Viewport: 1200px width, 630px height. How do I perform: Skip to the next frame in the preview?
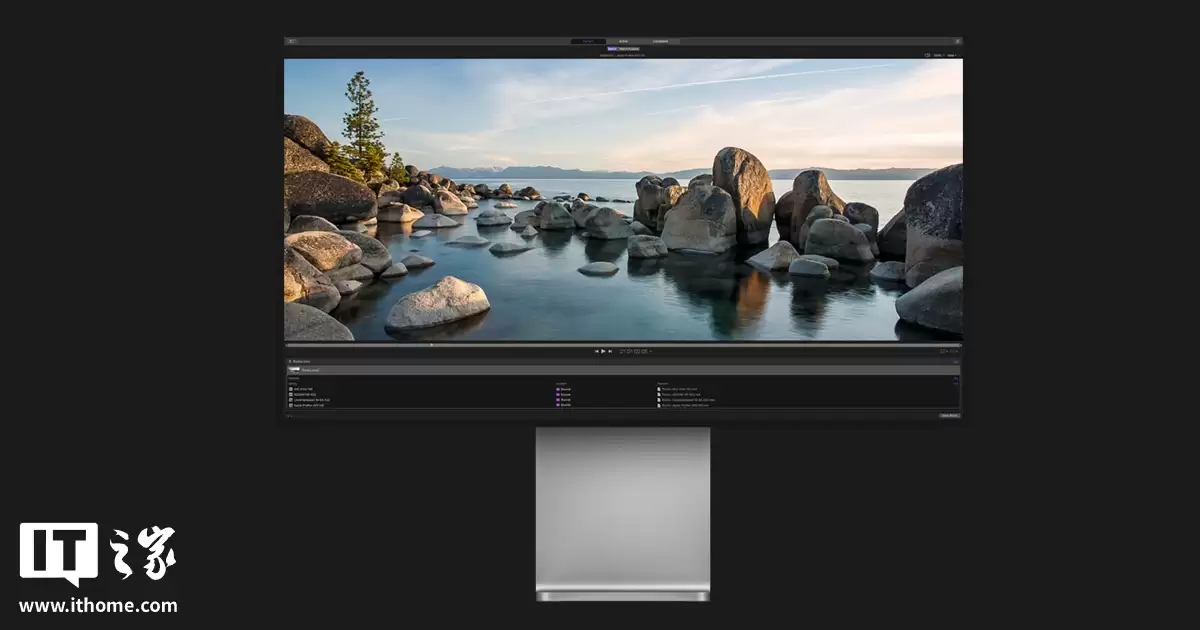(610, 351)
